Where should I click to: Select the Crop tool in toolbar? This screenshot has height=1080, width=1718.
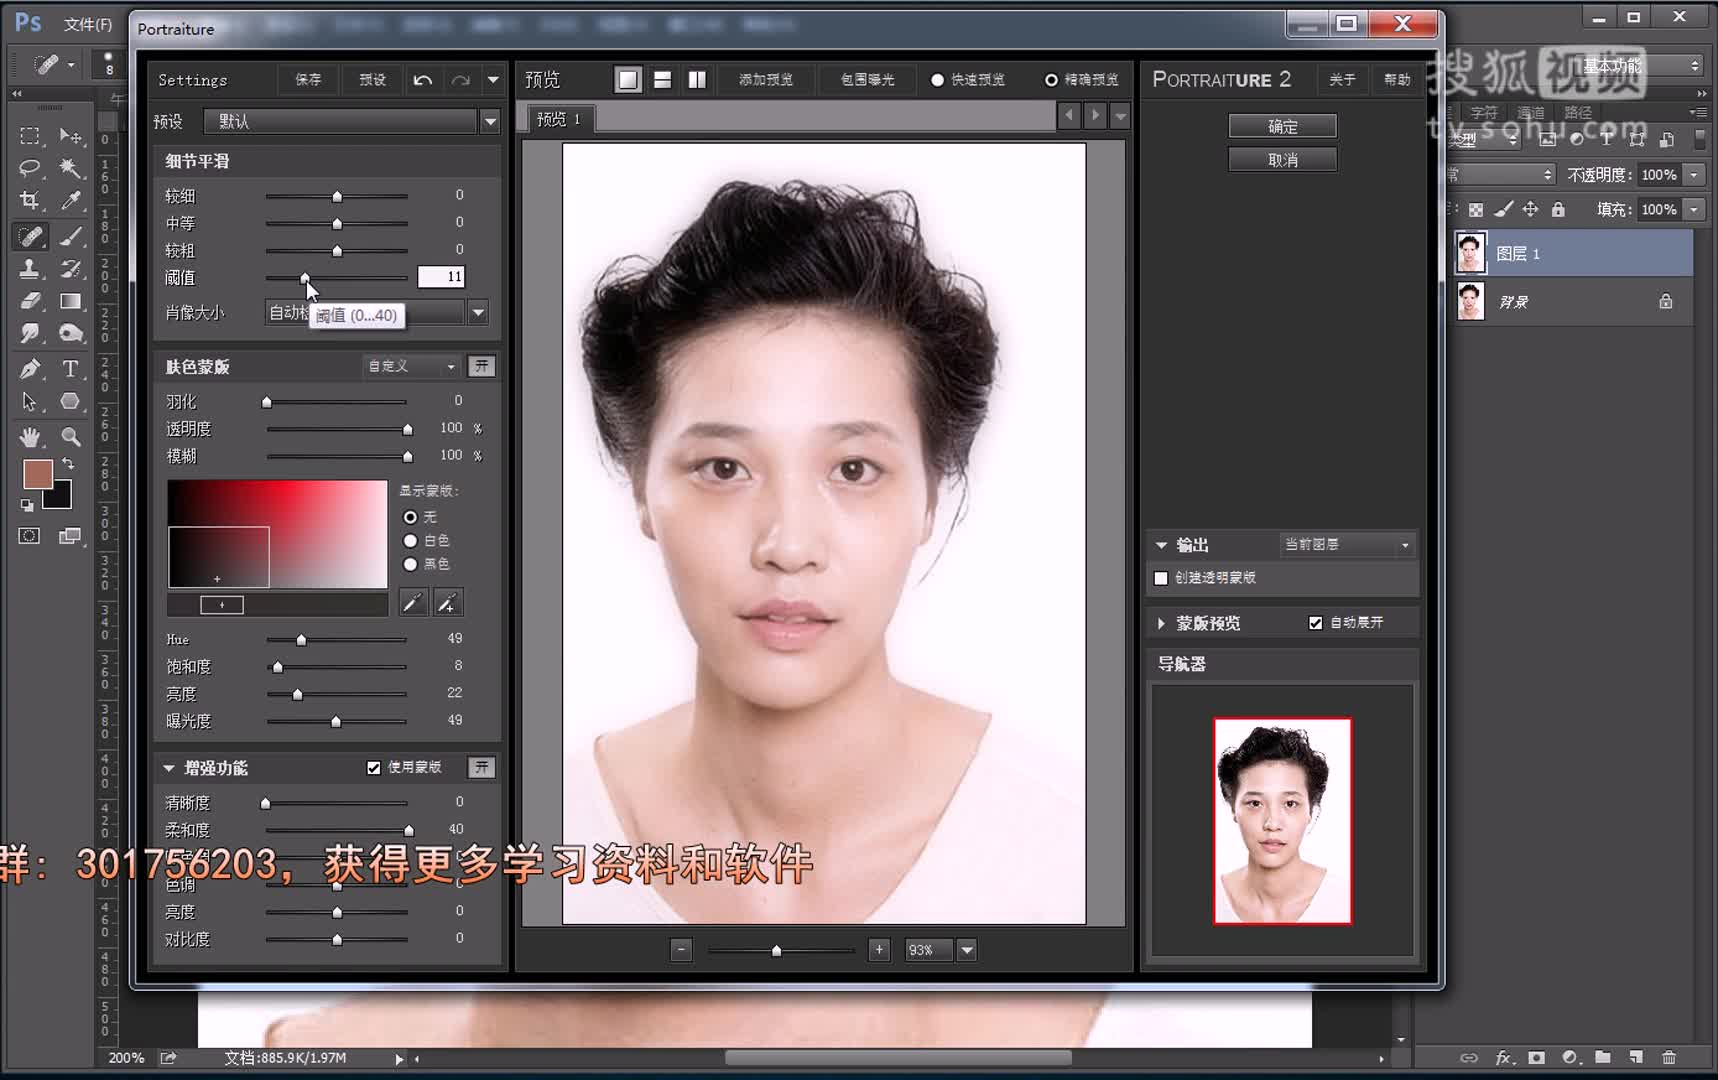pos(30,201)
